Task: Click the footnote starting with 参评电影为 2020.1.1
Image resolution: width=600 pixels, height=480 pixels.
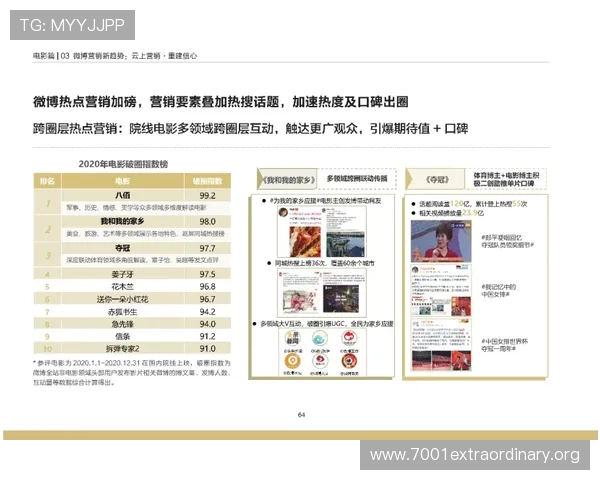Action: click(x=132, y=372)
